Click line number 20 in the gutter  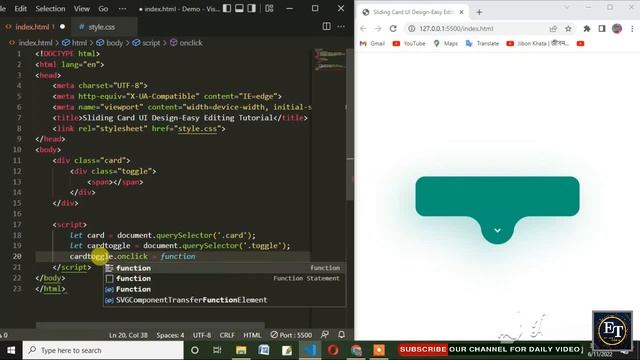17,256
